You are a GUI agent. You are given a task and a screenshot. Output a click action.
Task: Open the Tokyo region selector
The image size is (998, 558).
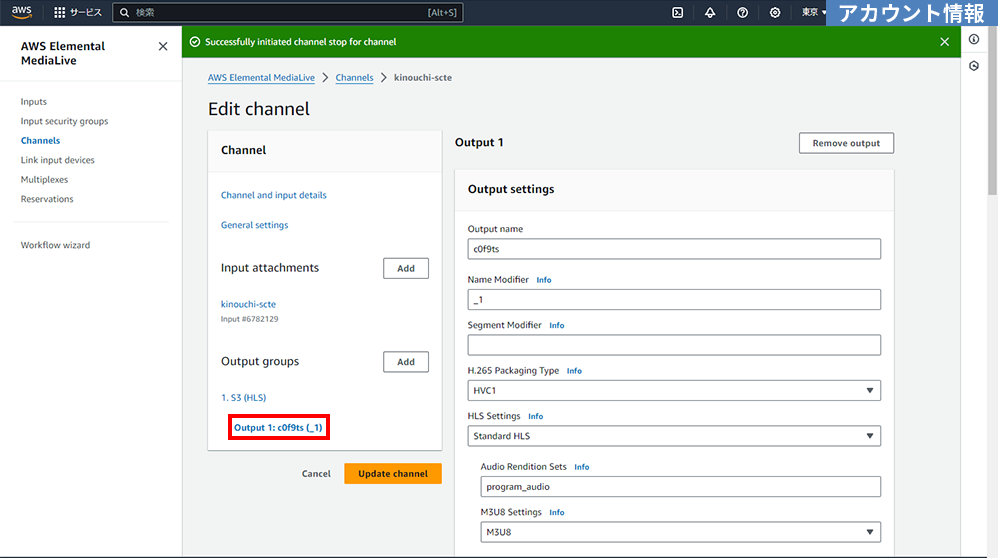(x=813, y=13)
